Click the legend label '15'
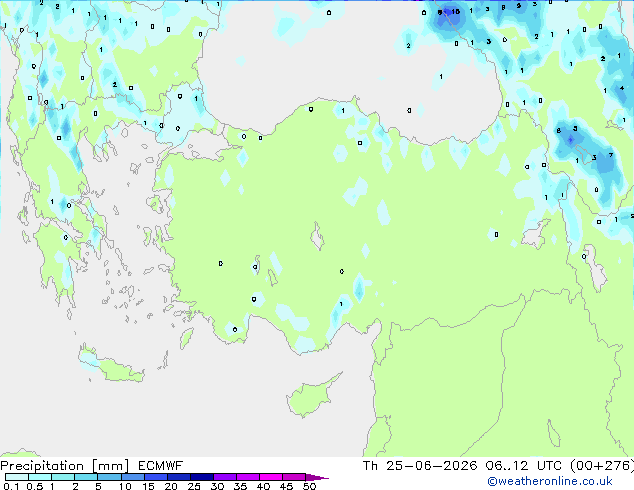This screenshot has width=634, height=490. [148, 486]
